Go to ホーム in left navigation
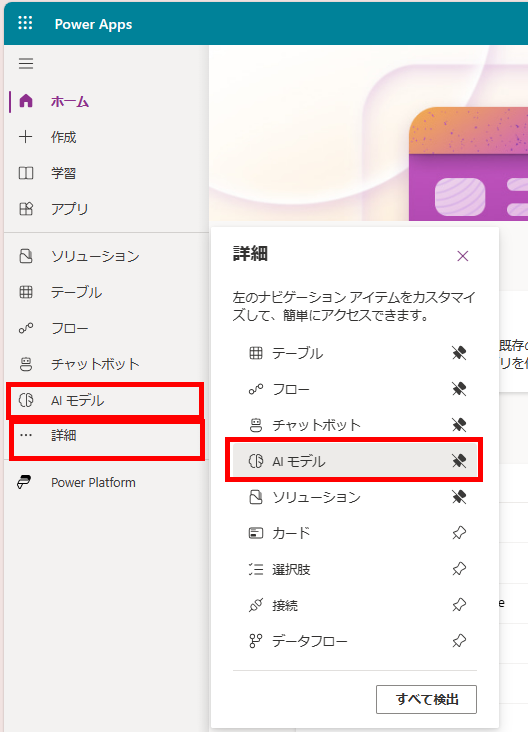This screenshot has height=732, width=528. tap(106, 101)
